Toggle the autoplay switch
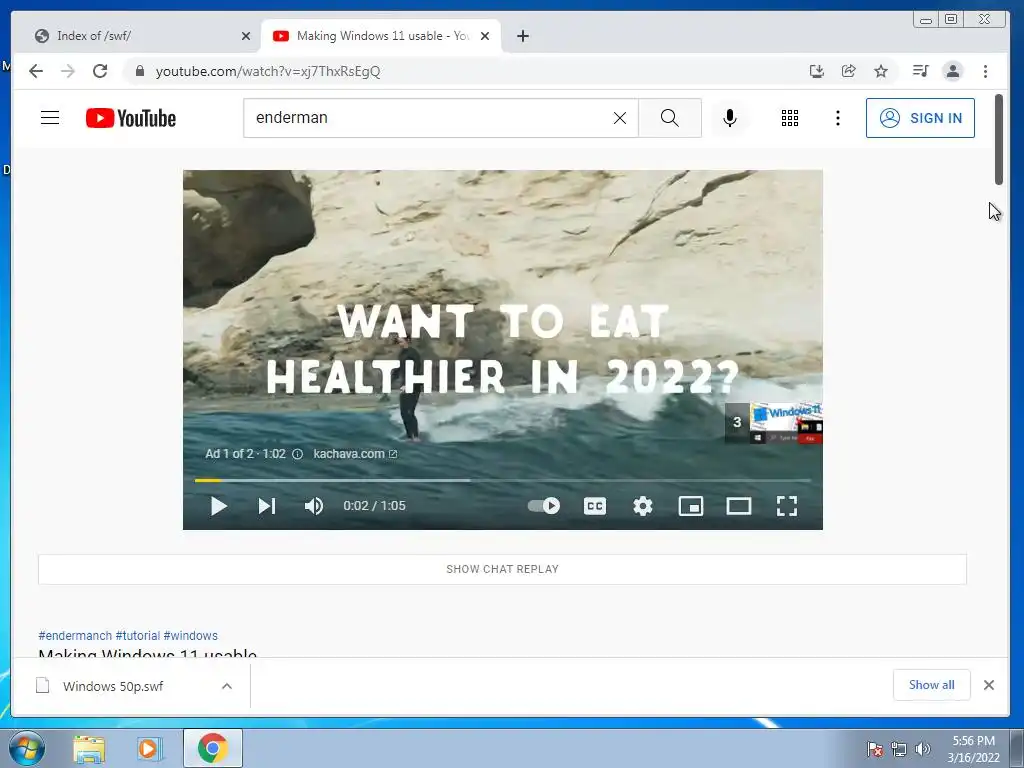The image size is (1024, 768). coord(543,505)
